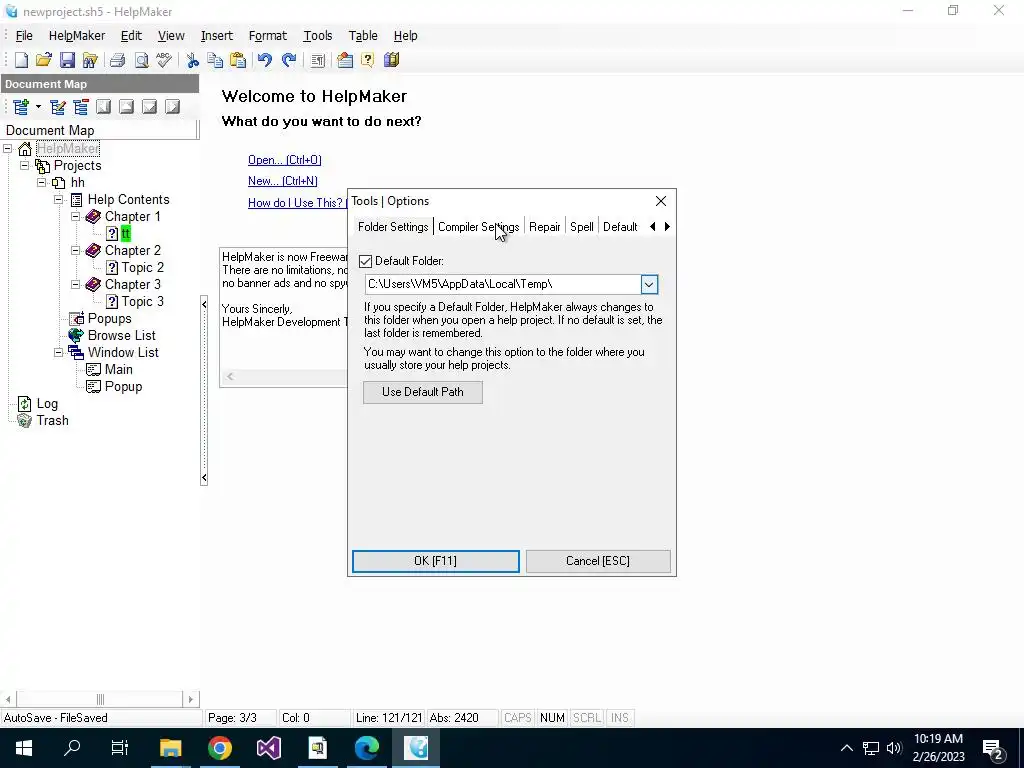This screenshot has width=1024, height=768.
Task: Collapse the Projects tree node
Action: [x=25, y=165]
